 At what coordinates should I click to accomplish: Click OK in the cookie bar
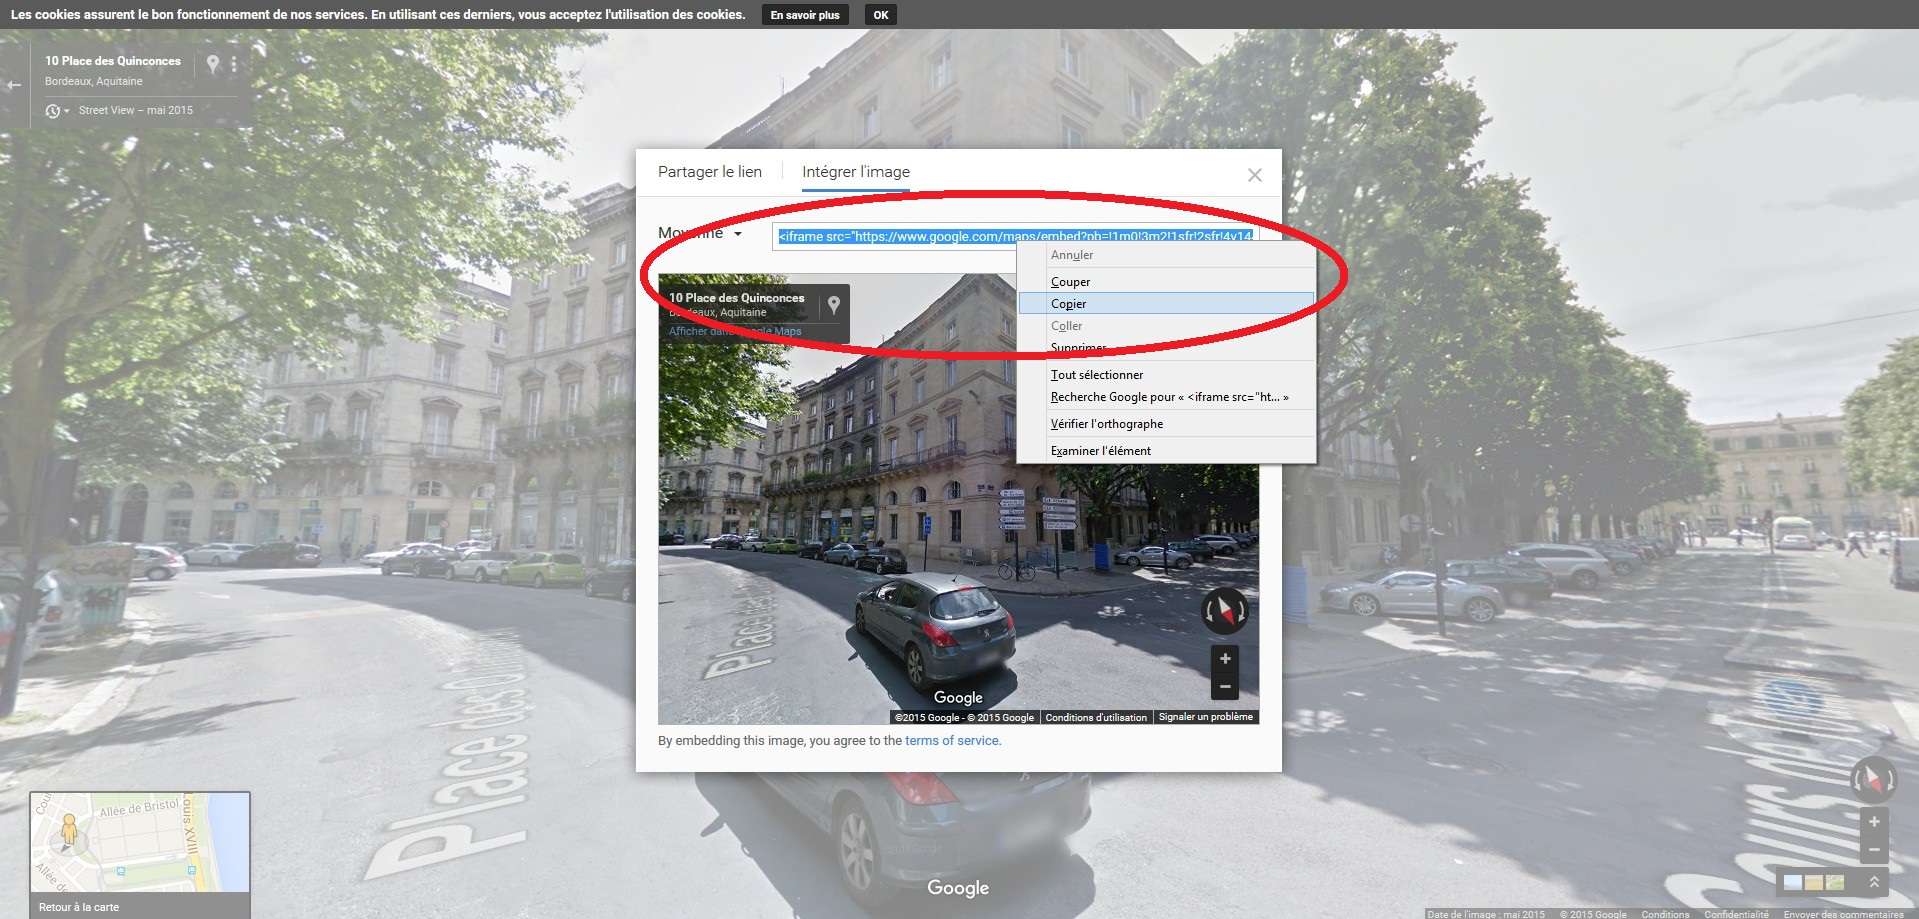[x=881, y=15]
